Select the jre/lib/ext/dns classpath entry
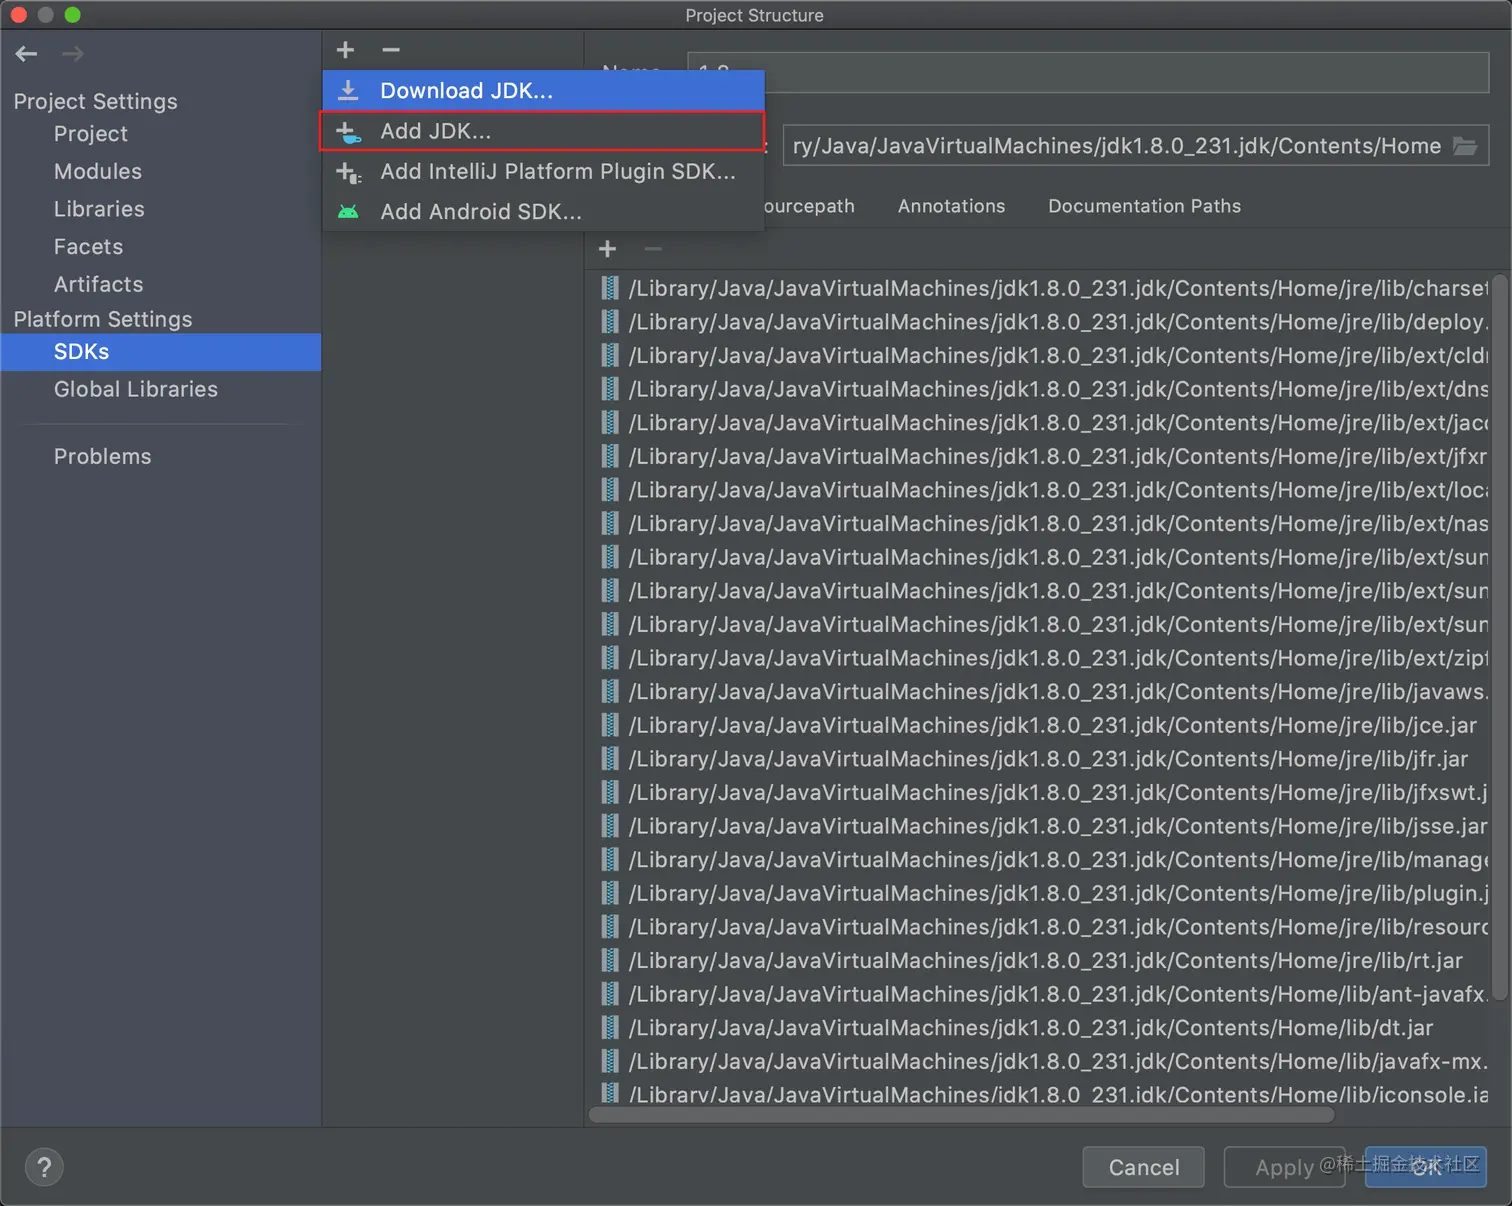The width and height of the screenshot is (1512, 1206). point(1040,389)
